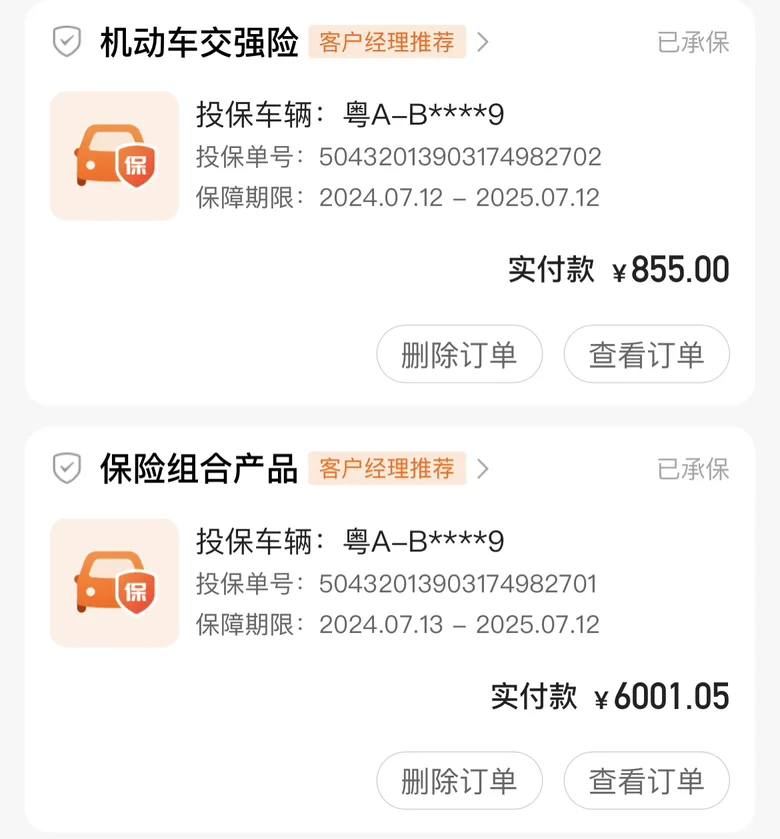Open the 保险组合产品 order title
This screenshot has height=839, width=780.
coord(199,469)
